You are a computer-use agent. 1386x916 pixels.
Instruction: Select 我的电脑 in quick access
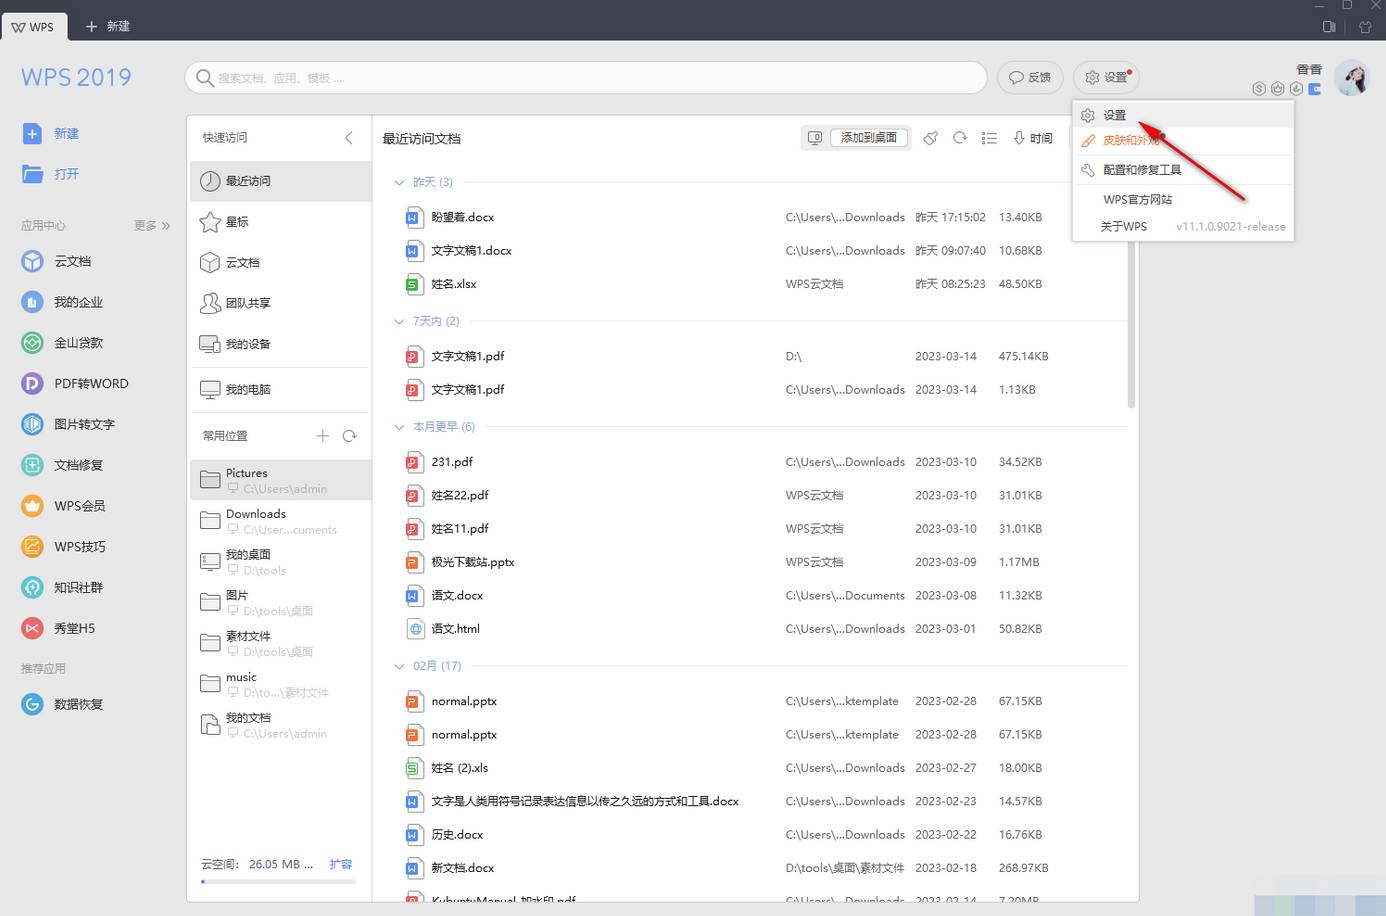(x=280, y=389)
